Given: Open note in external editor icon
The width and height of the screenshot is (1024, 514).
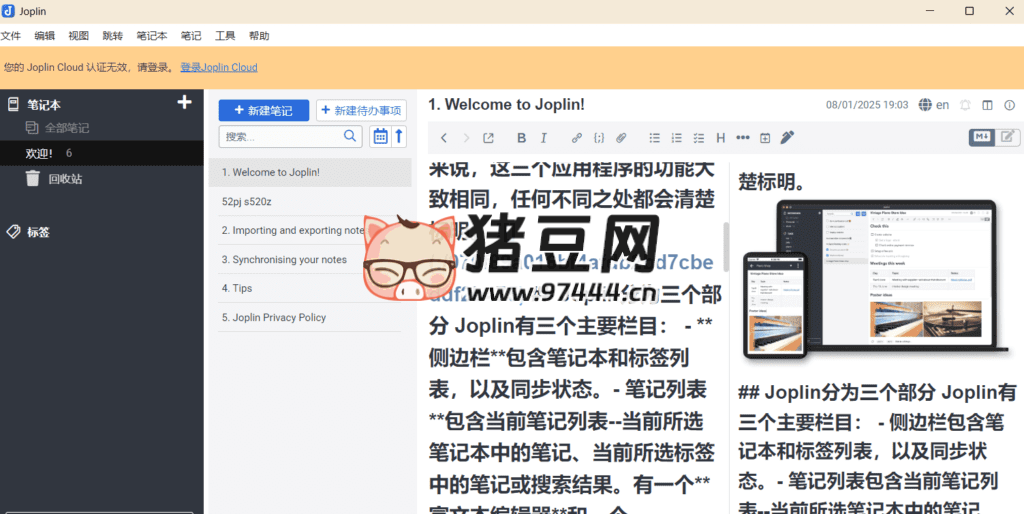Looking at the screenshot, I should 488,138.
